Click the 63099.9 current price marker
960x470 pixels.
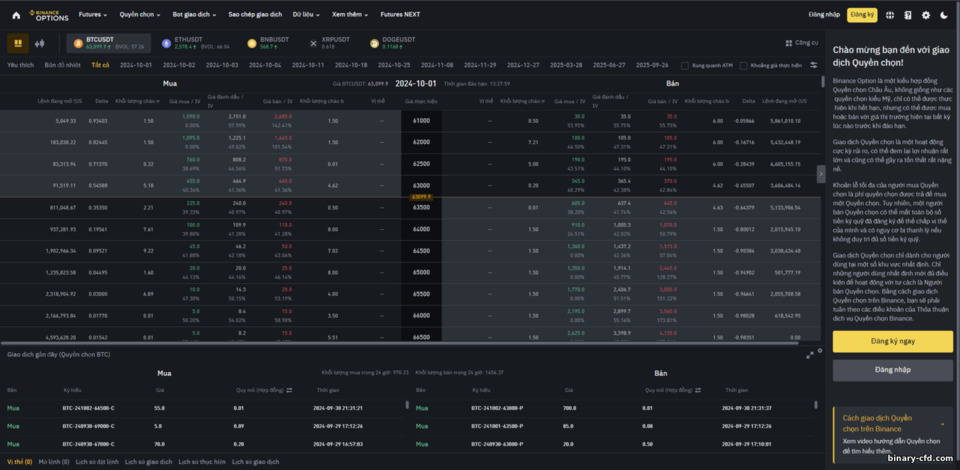[x=421, y=197]
